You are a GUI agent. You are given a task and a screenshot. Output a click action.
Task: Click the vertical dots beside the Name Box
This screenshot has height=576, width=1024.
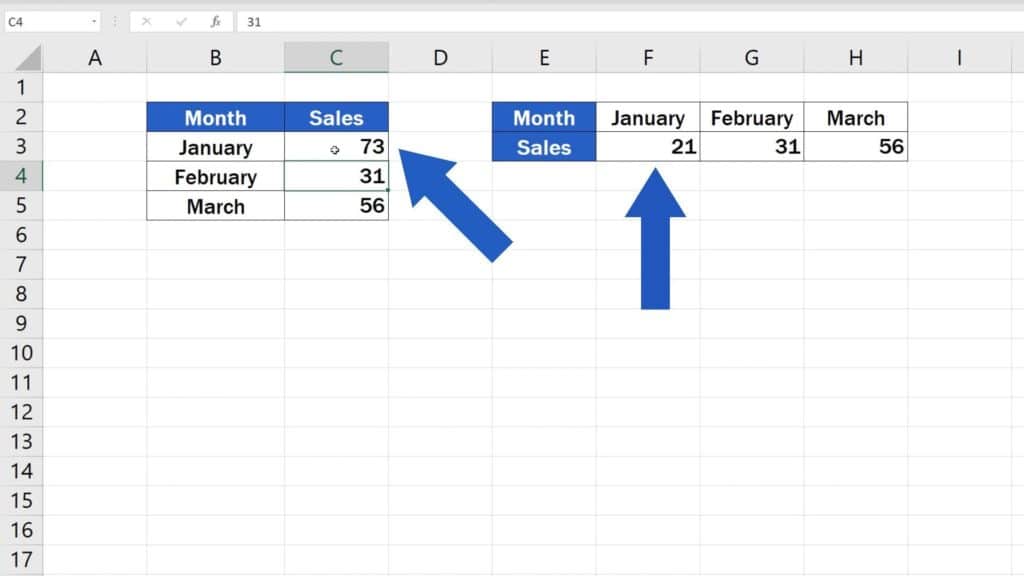[x=116, y=21]
